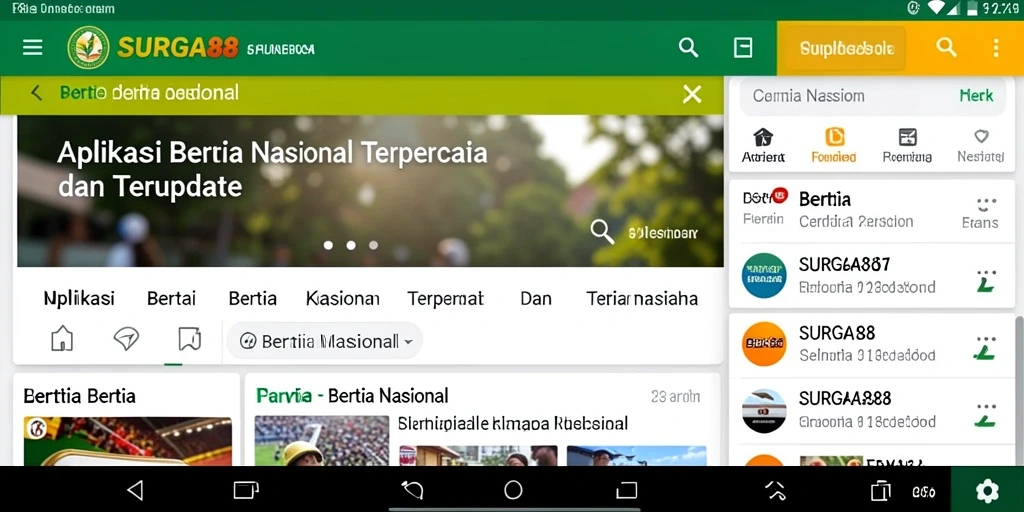Click the underlined bookmark icon

pos(189,339)
